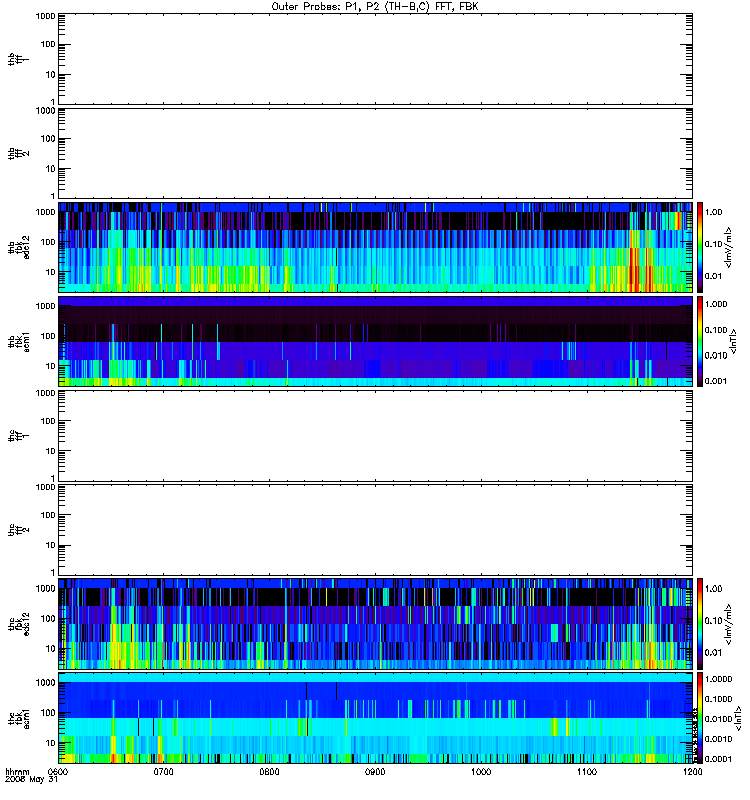Click the "0.0010" color bar tick value
The height and width of the screenshot is (800, 750).
pyautogui.click(x=718, y=739)
